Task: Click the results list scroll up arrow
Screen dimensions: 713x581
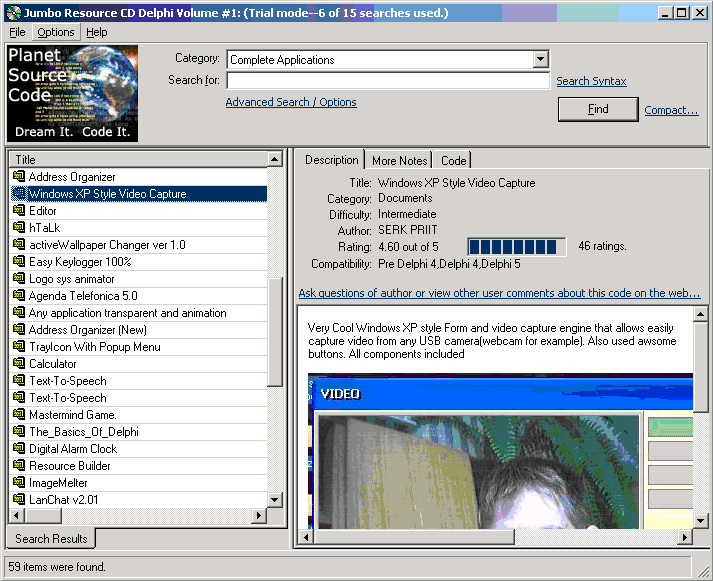Action: point(274,159)
